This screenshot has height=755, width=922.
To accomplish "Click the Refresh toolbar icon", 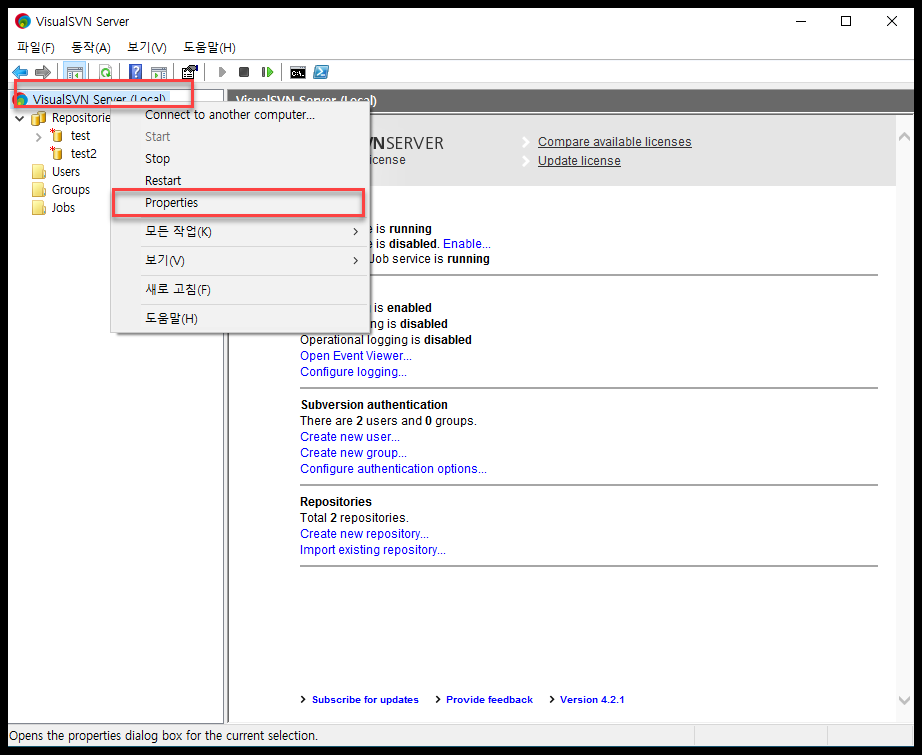I will click(x=105, y=72).
